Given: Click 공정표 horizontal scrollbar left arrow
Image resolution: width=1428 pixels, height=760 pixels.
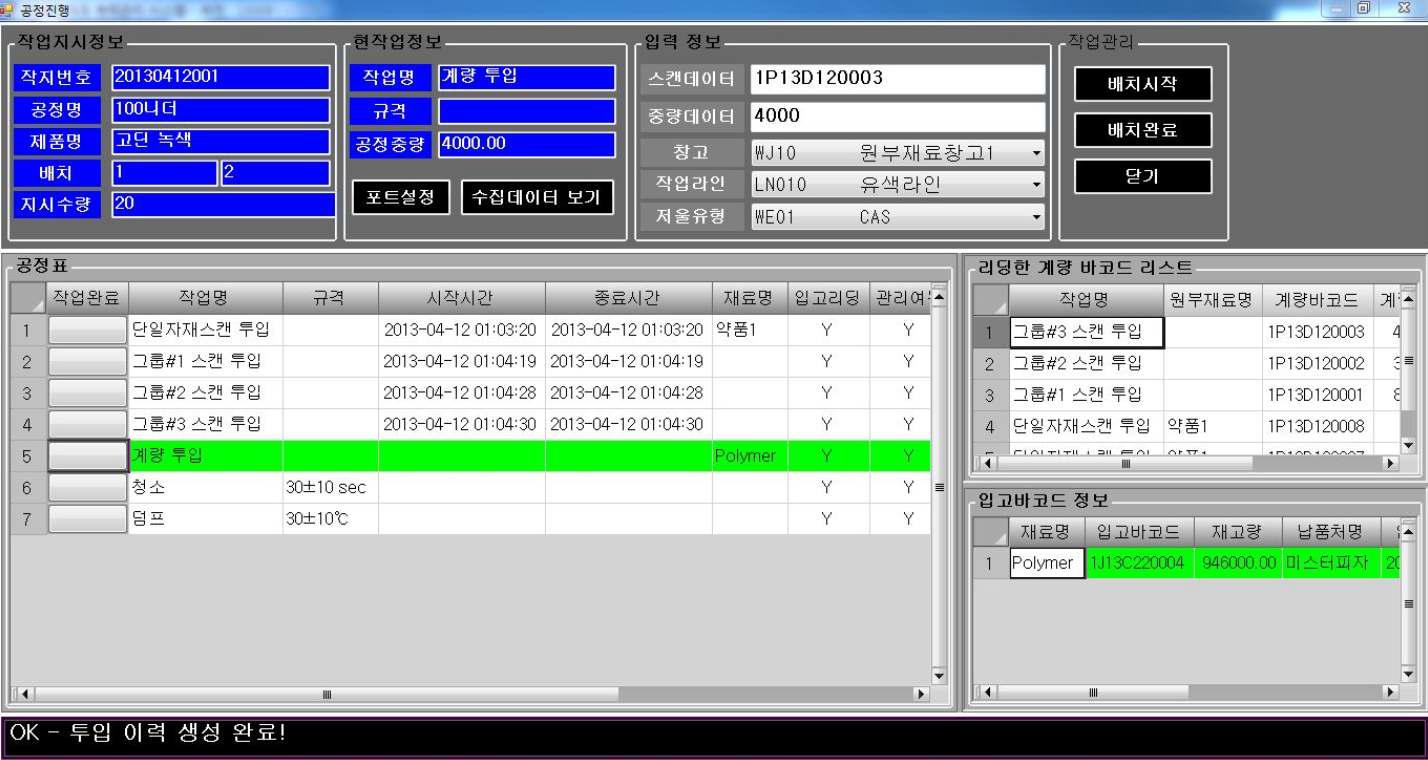Looking at the screenshot, I should (24, 693).
